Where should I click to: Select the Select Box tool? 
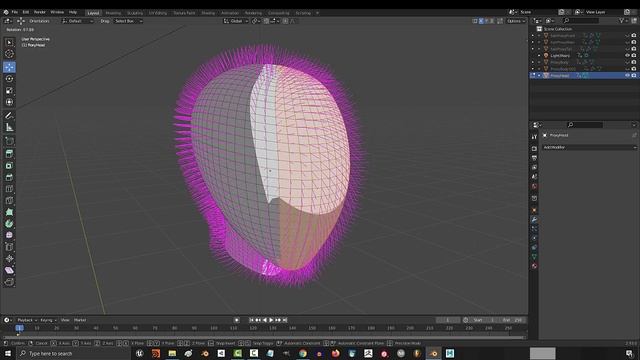click(x=9, y=42)
